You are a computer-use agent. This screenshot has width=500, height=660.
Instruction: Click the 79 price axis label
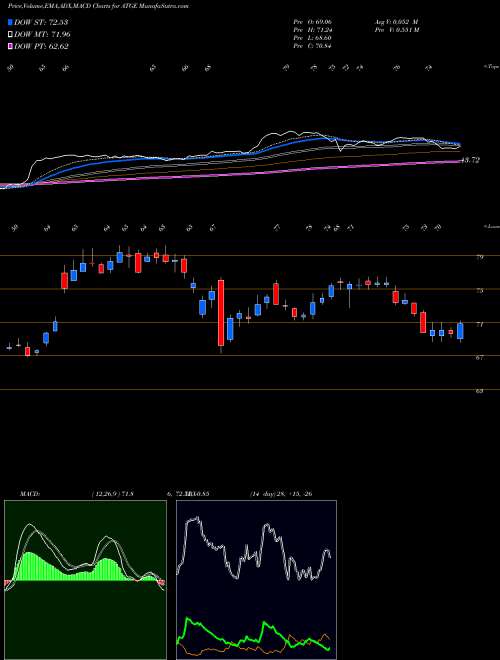pyautogui.click(x=480, y=256)
